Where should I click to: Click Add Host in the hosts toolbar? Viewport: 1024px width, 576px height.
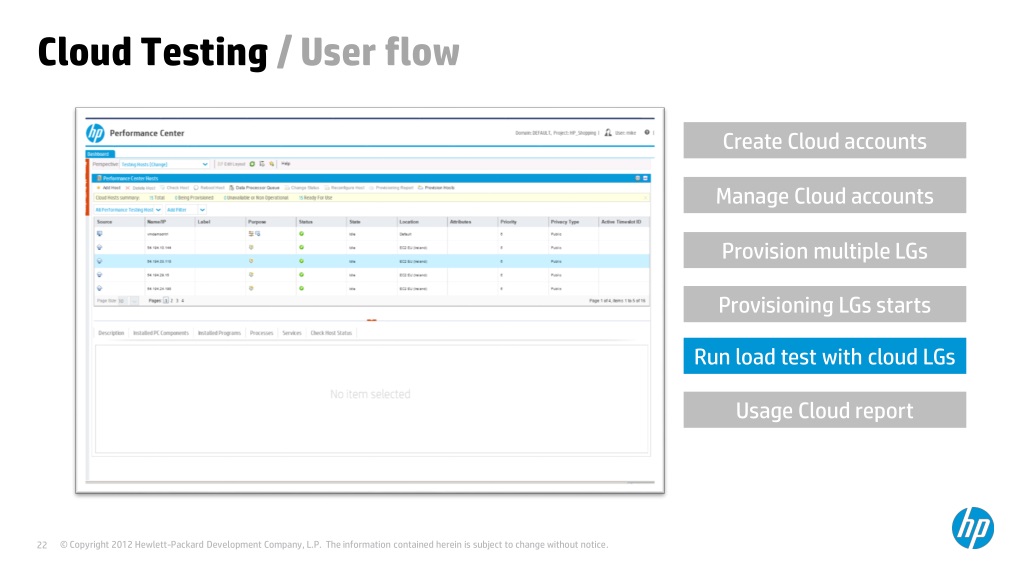[109, 188]
